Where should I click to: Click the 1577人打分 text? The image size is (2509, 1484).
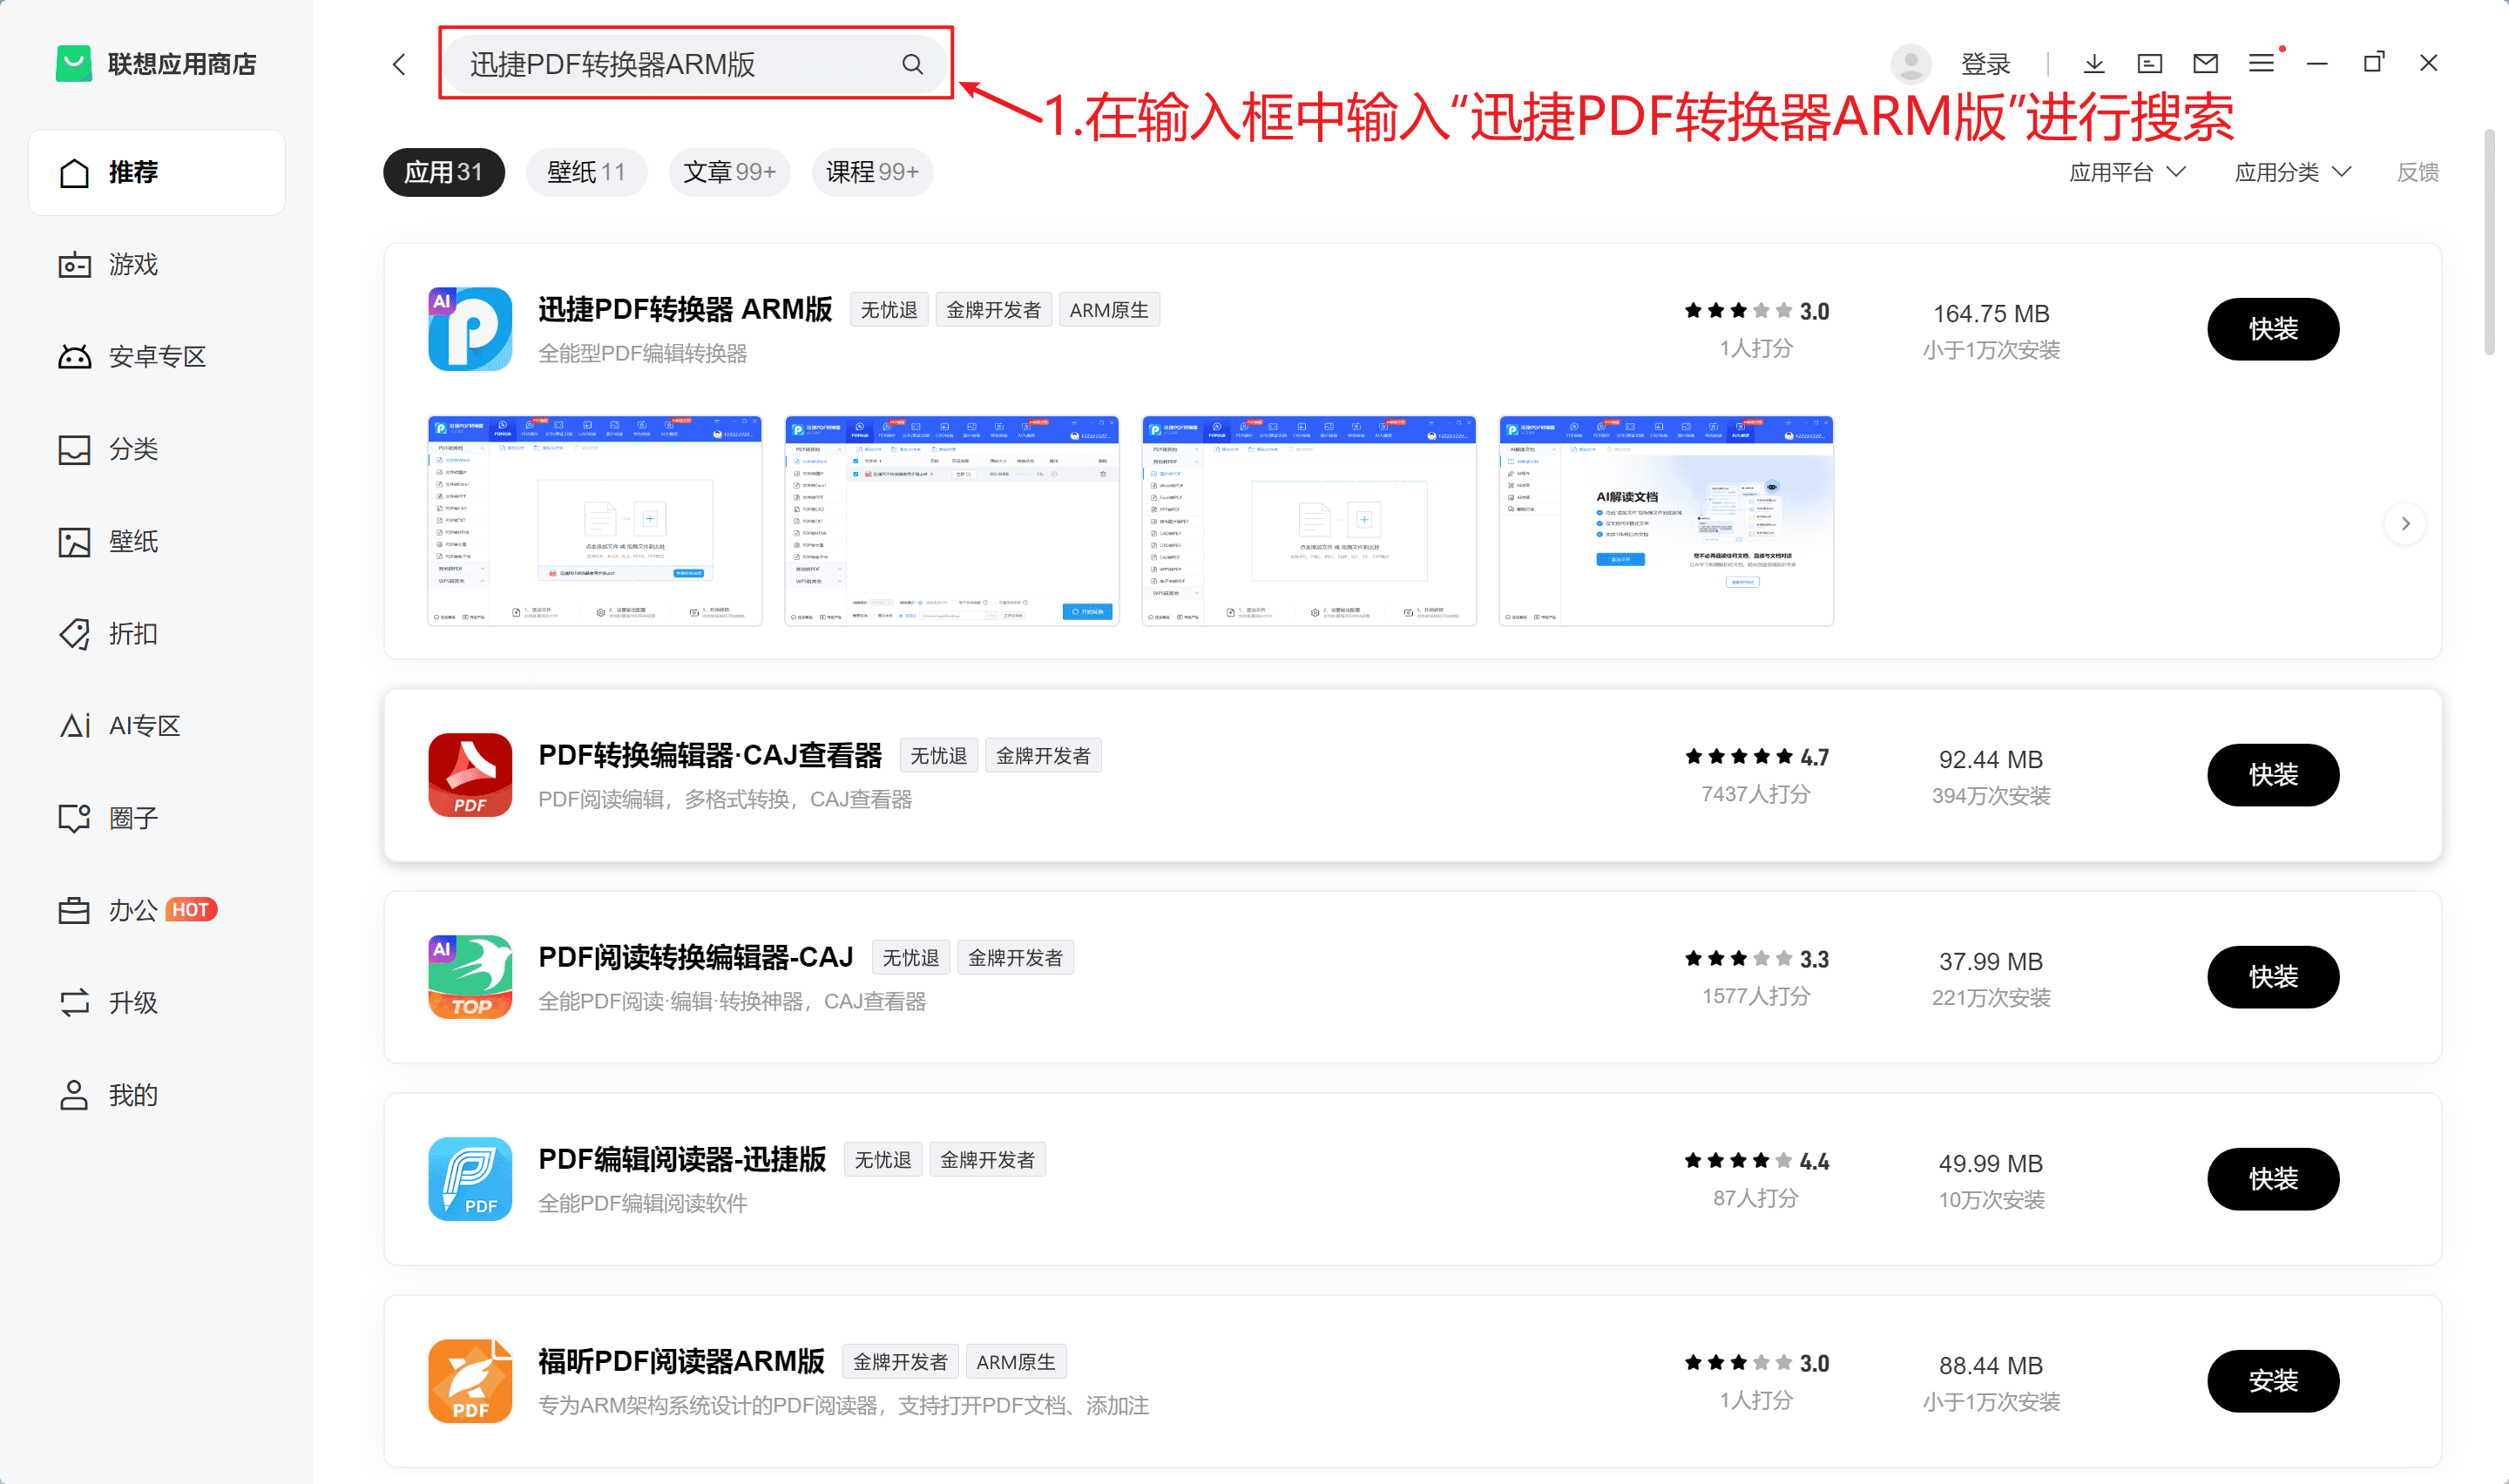1756,996
